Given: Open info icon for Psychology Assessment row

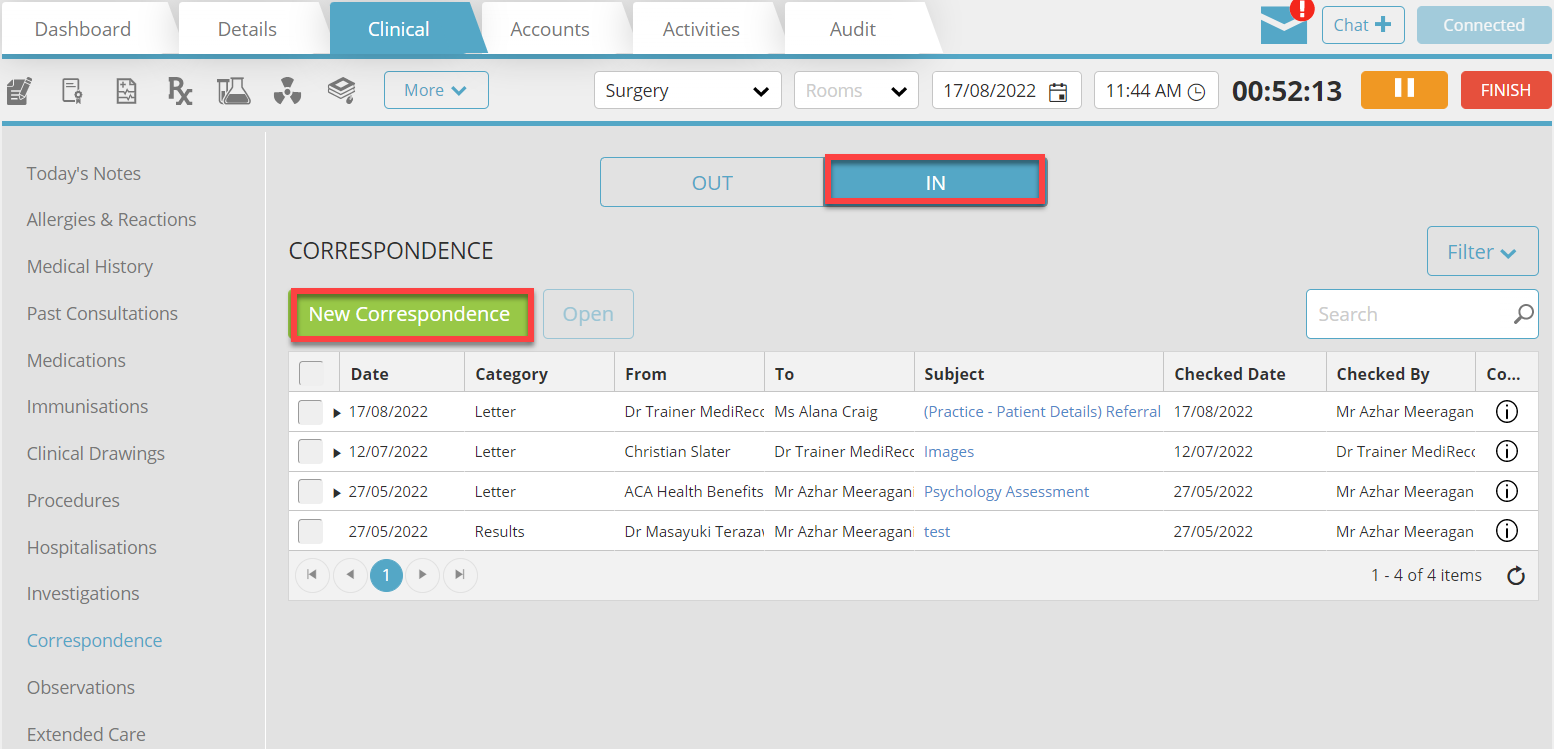Looking at the screenshot, I should tap(1506, 491).
